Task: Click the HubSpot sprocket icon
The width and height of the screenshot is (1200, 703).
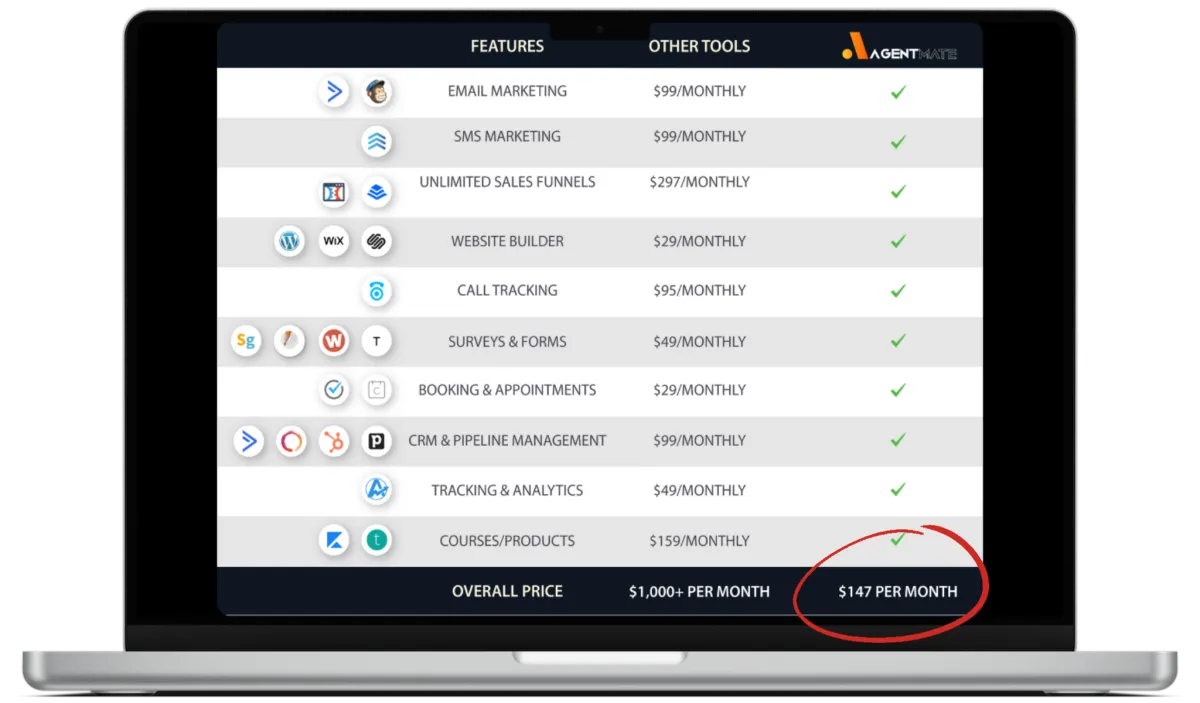Action: 334,441
